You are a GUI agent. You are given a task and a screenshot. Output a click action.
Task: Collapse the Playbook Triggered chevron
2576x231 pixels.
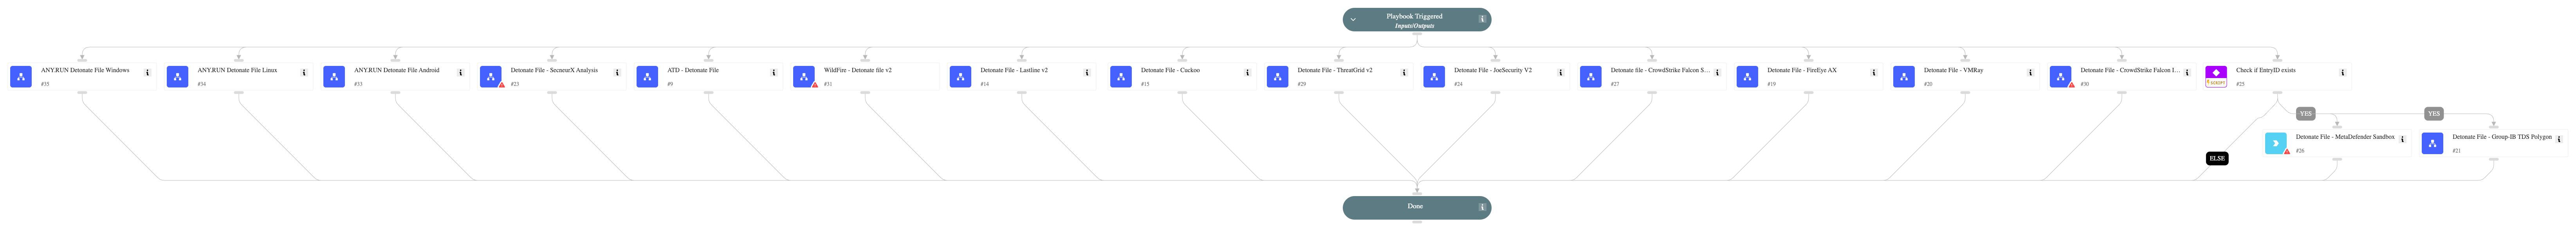(x=1353, y=19)
